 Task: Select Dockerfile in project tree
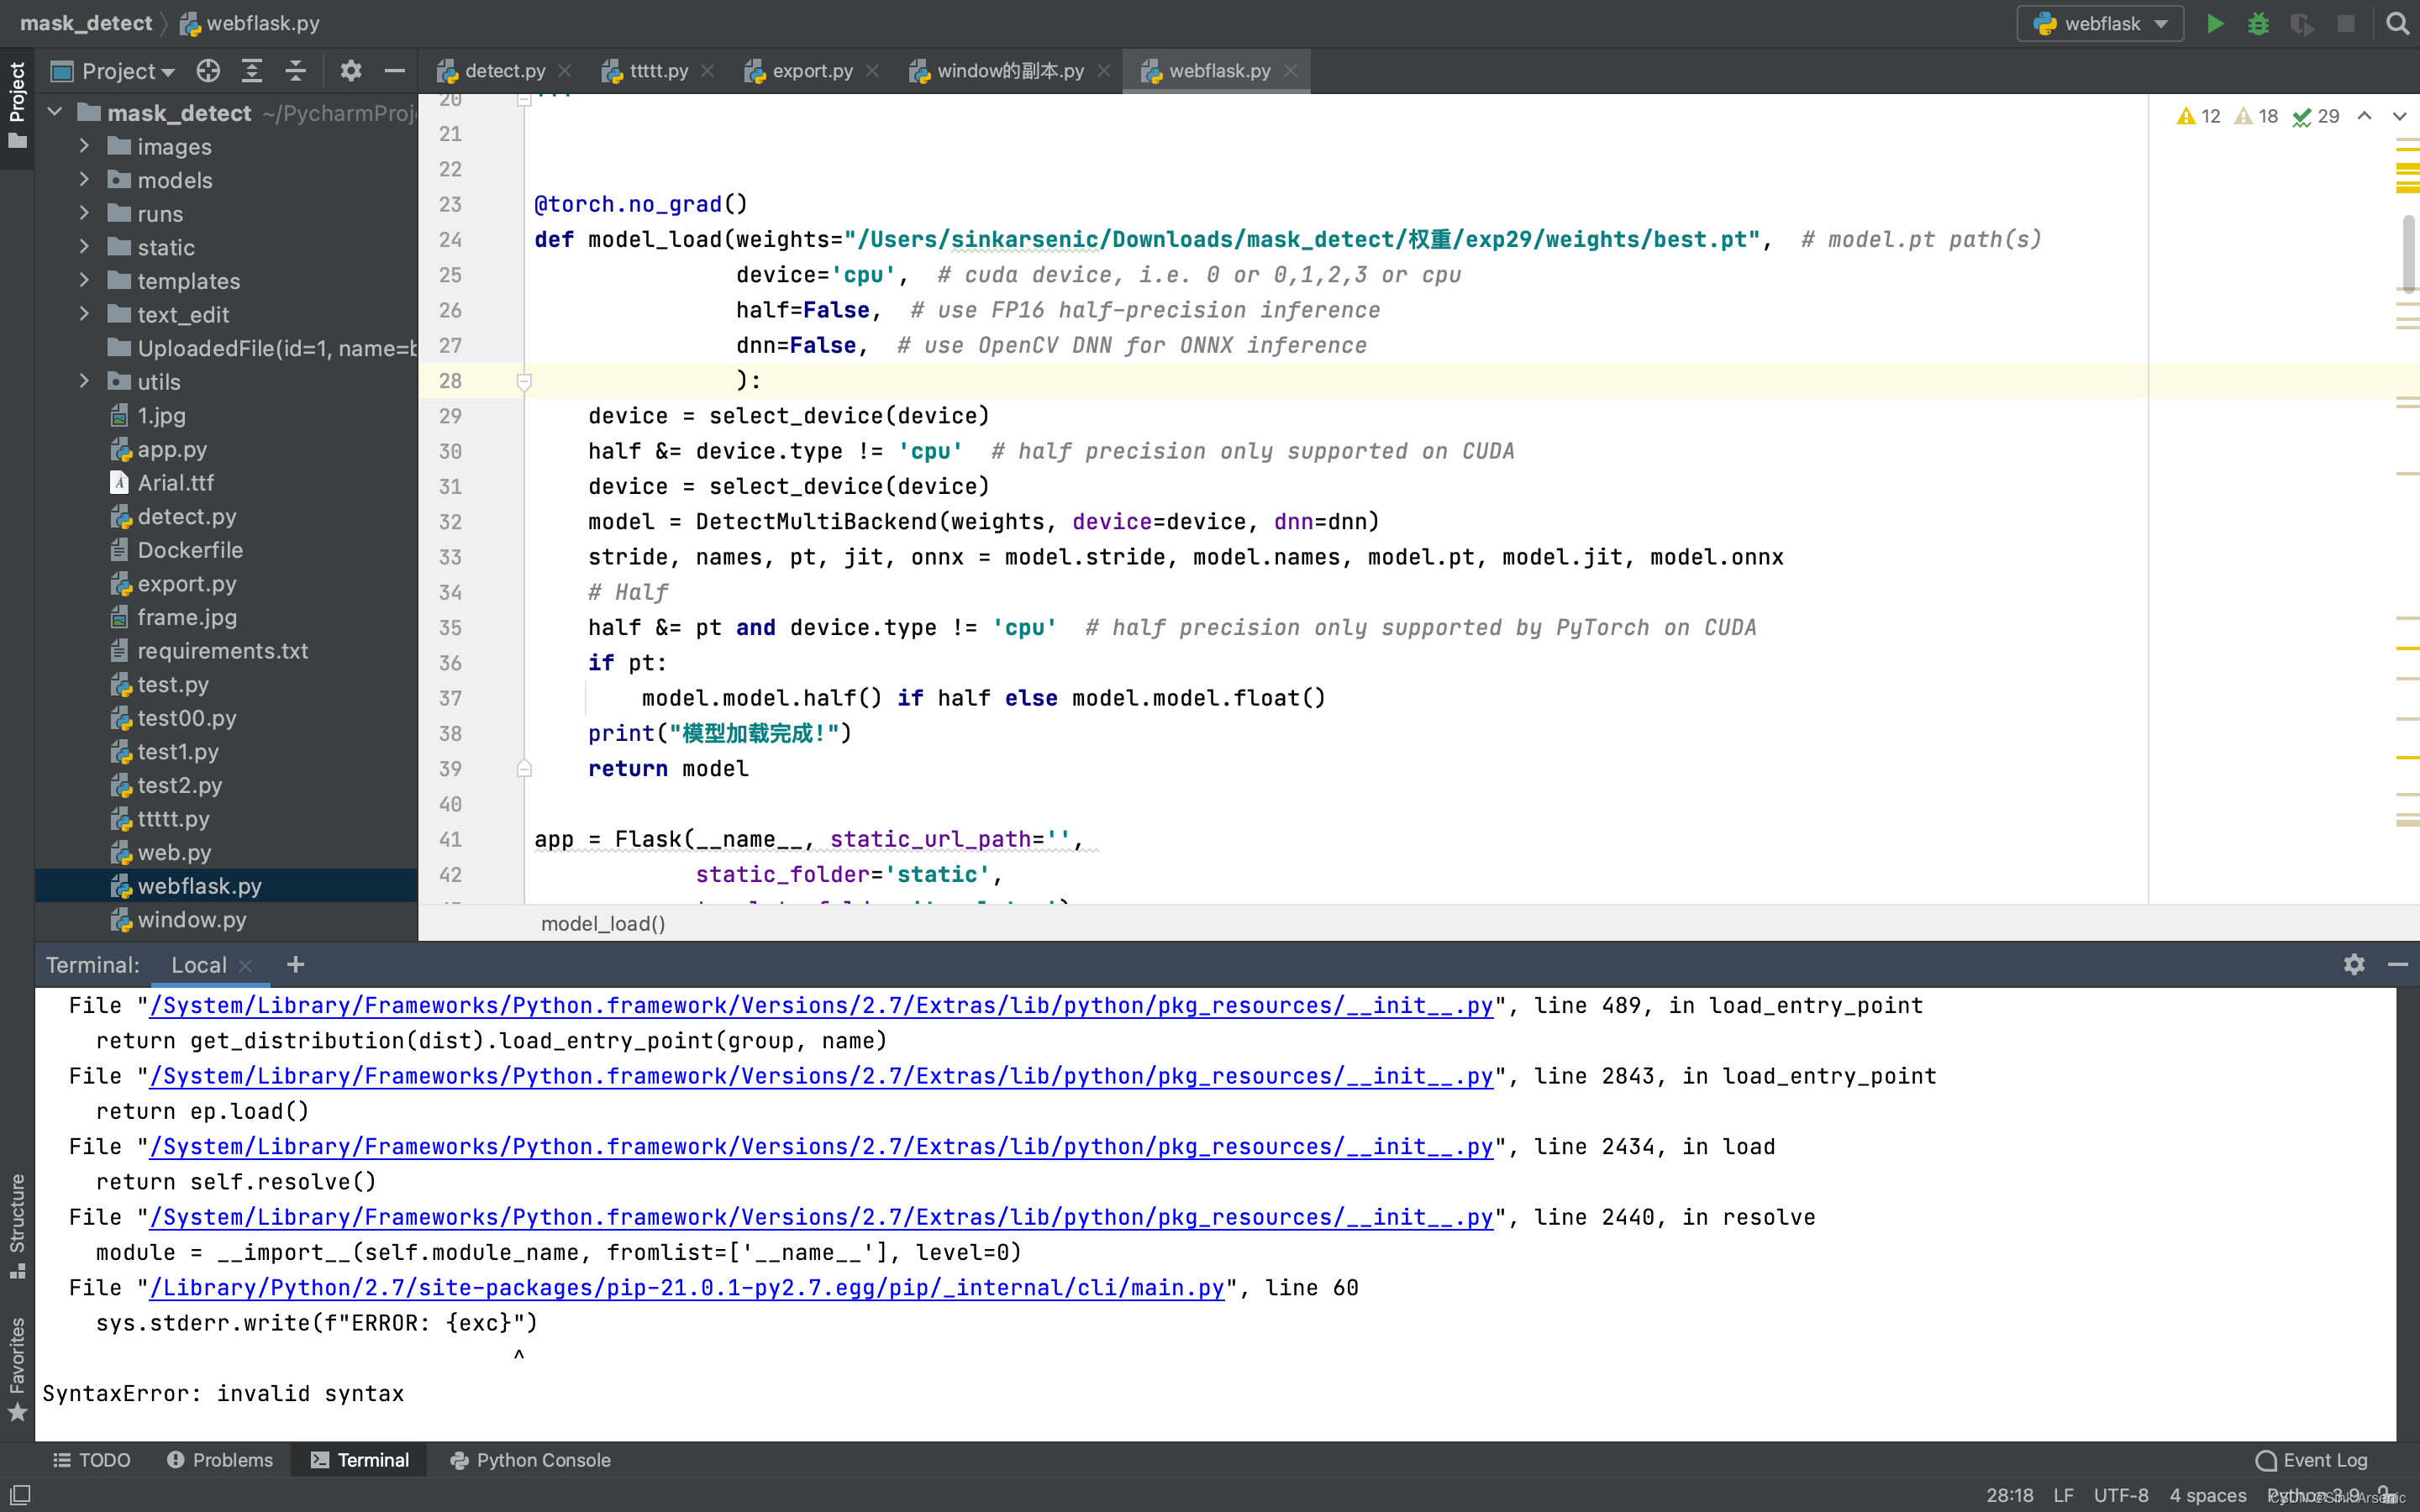click(x=190, y=550)
